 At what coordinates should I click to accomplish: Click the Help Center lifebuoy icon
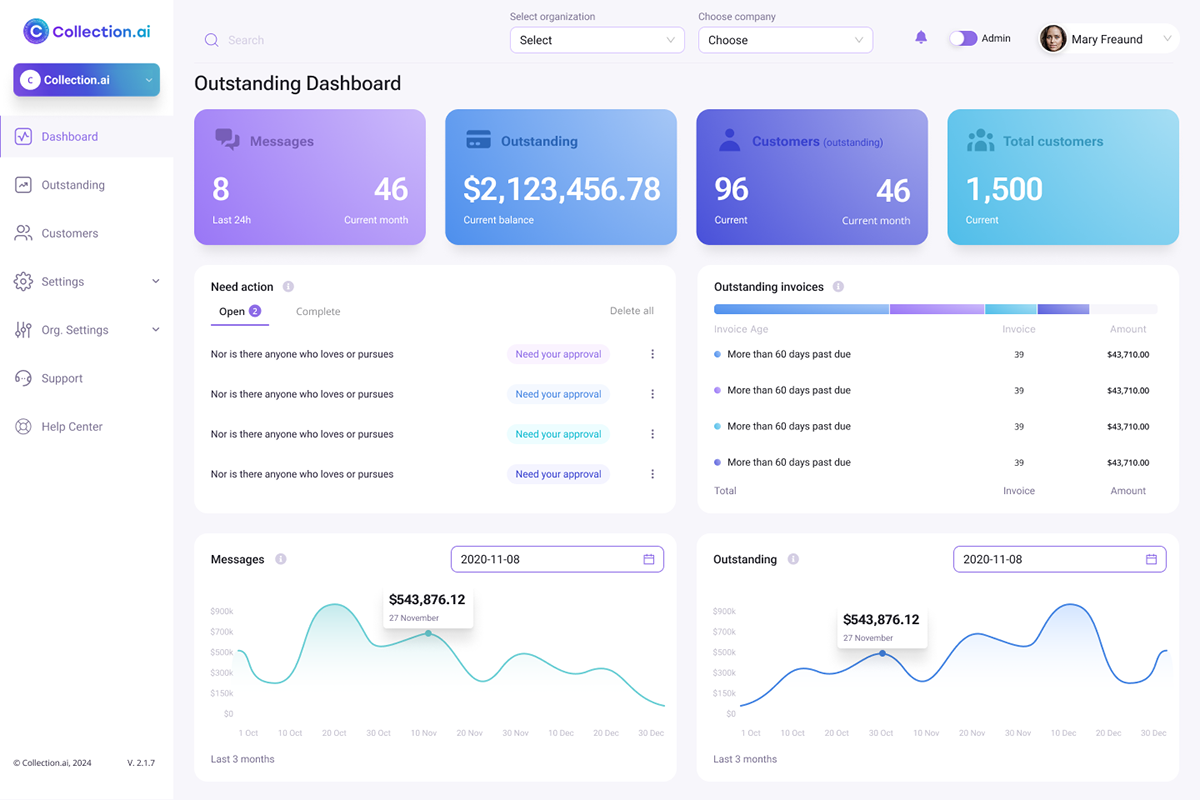point(23,426)
